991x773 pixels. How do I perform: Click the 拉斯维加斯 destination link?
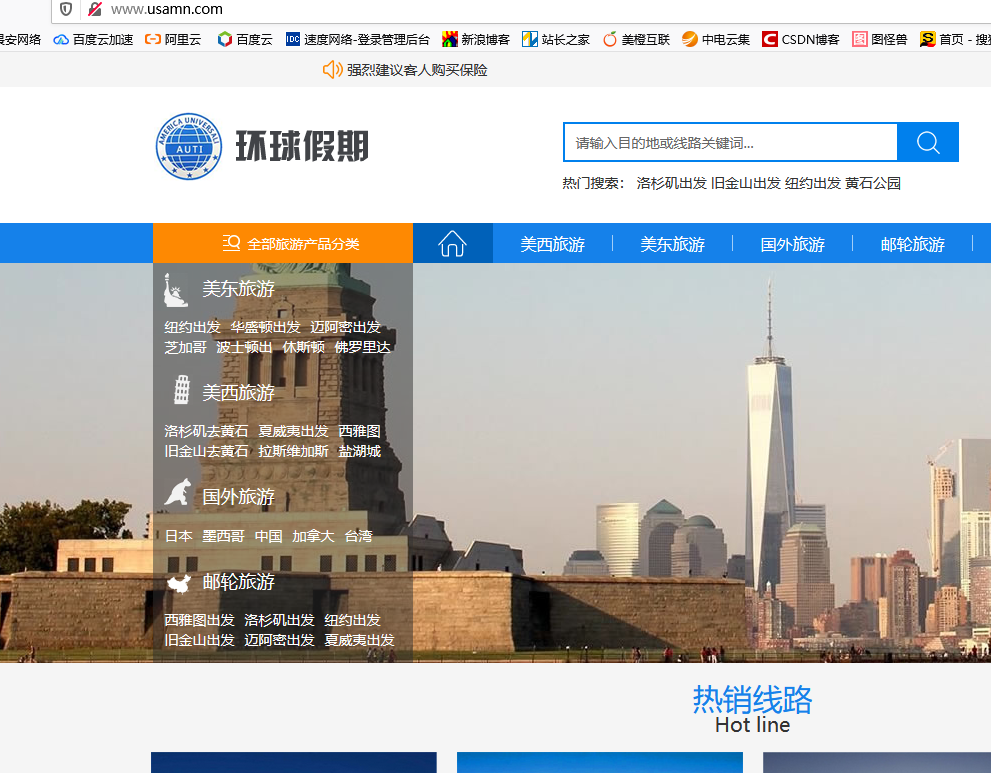293,451
